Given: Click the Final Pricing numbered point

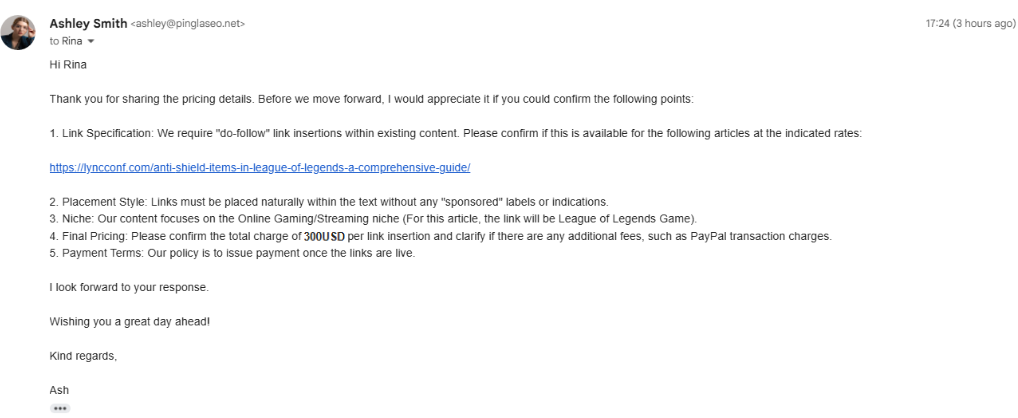Looking at the screenshot, I should (x=441, y=236).
